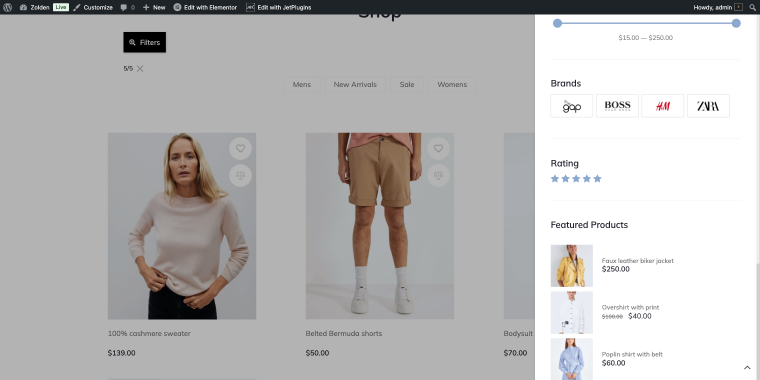
Task: Click the $15.00 — $250.00 price range text
Action: tap(646, 37)
